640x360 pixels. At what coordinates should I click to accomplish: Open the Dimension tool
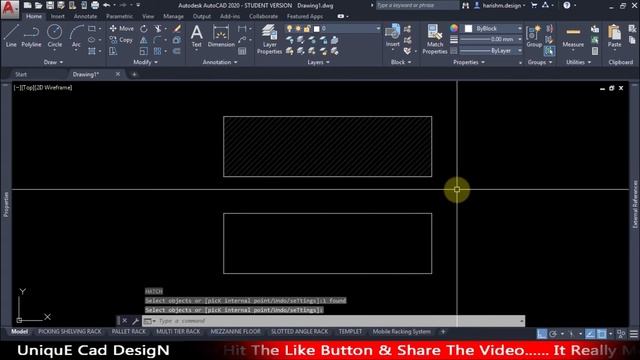tap(221, 36)
